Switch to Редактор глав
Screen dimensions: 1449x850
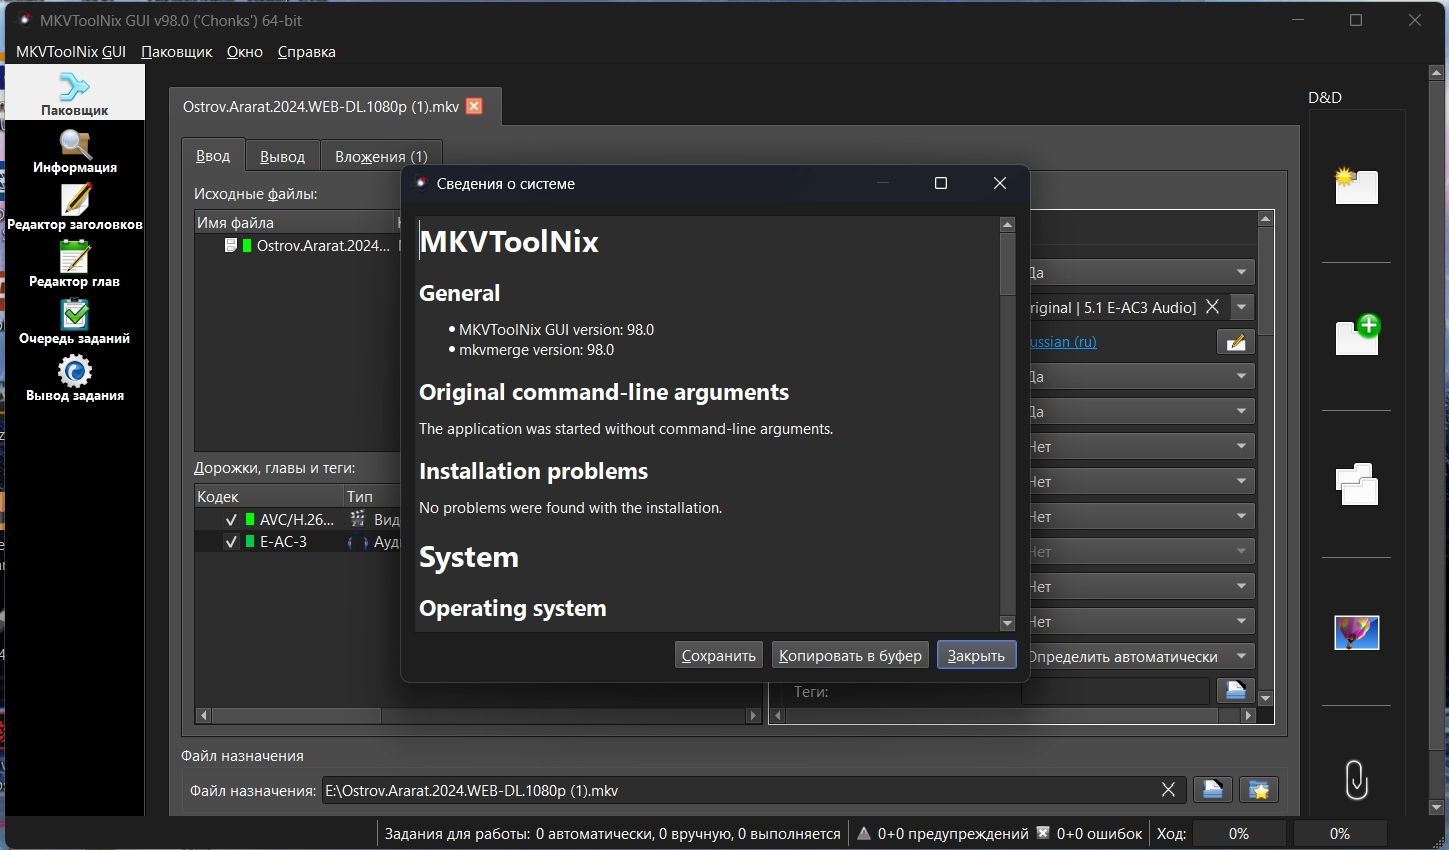(75, 265)
